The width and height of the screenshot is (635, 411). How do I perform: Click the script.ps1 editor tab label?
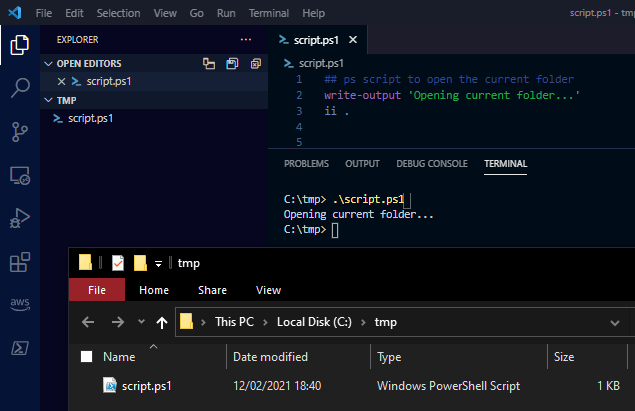pyautogui.click(x=316, y=40)
